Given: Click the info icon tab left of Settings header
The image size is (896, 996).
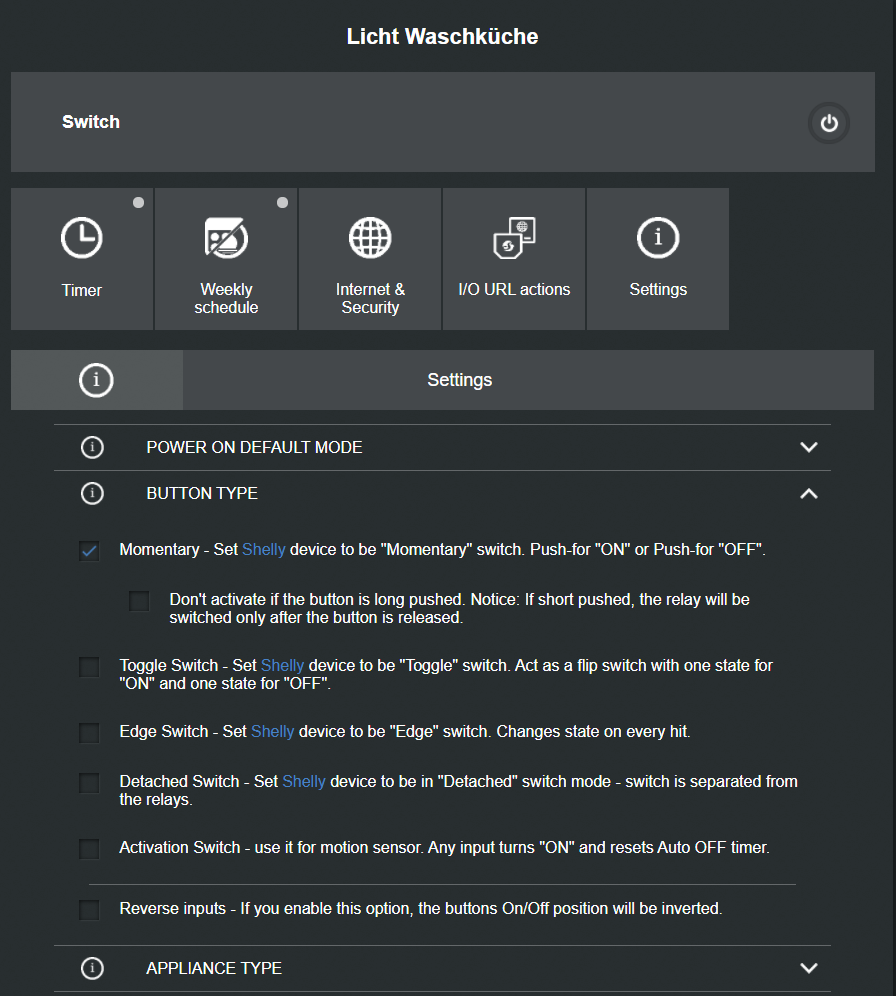Looking at the screenshot, I should [x=96, y=380].
